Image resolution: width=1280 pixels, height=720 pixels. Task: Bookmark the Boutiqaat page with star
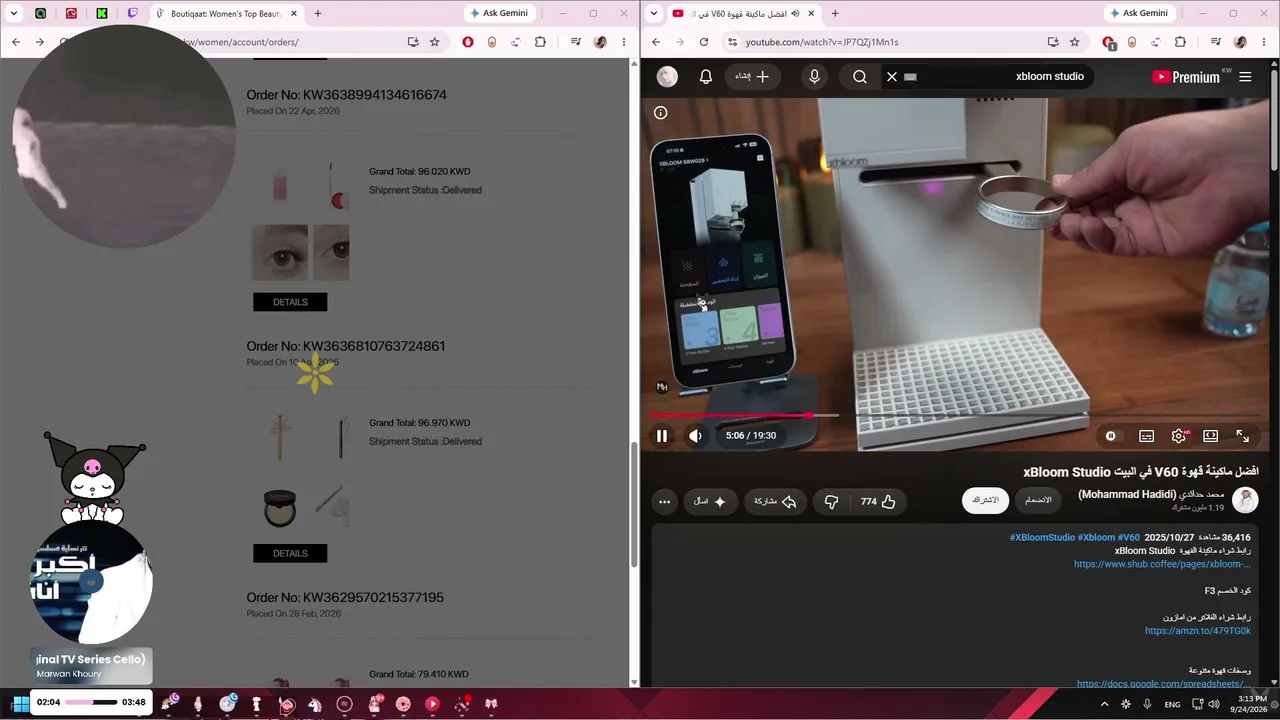click(434, 42)
